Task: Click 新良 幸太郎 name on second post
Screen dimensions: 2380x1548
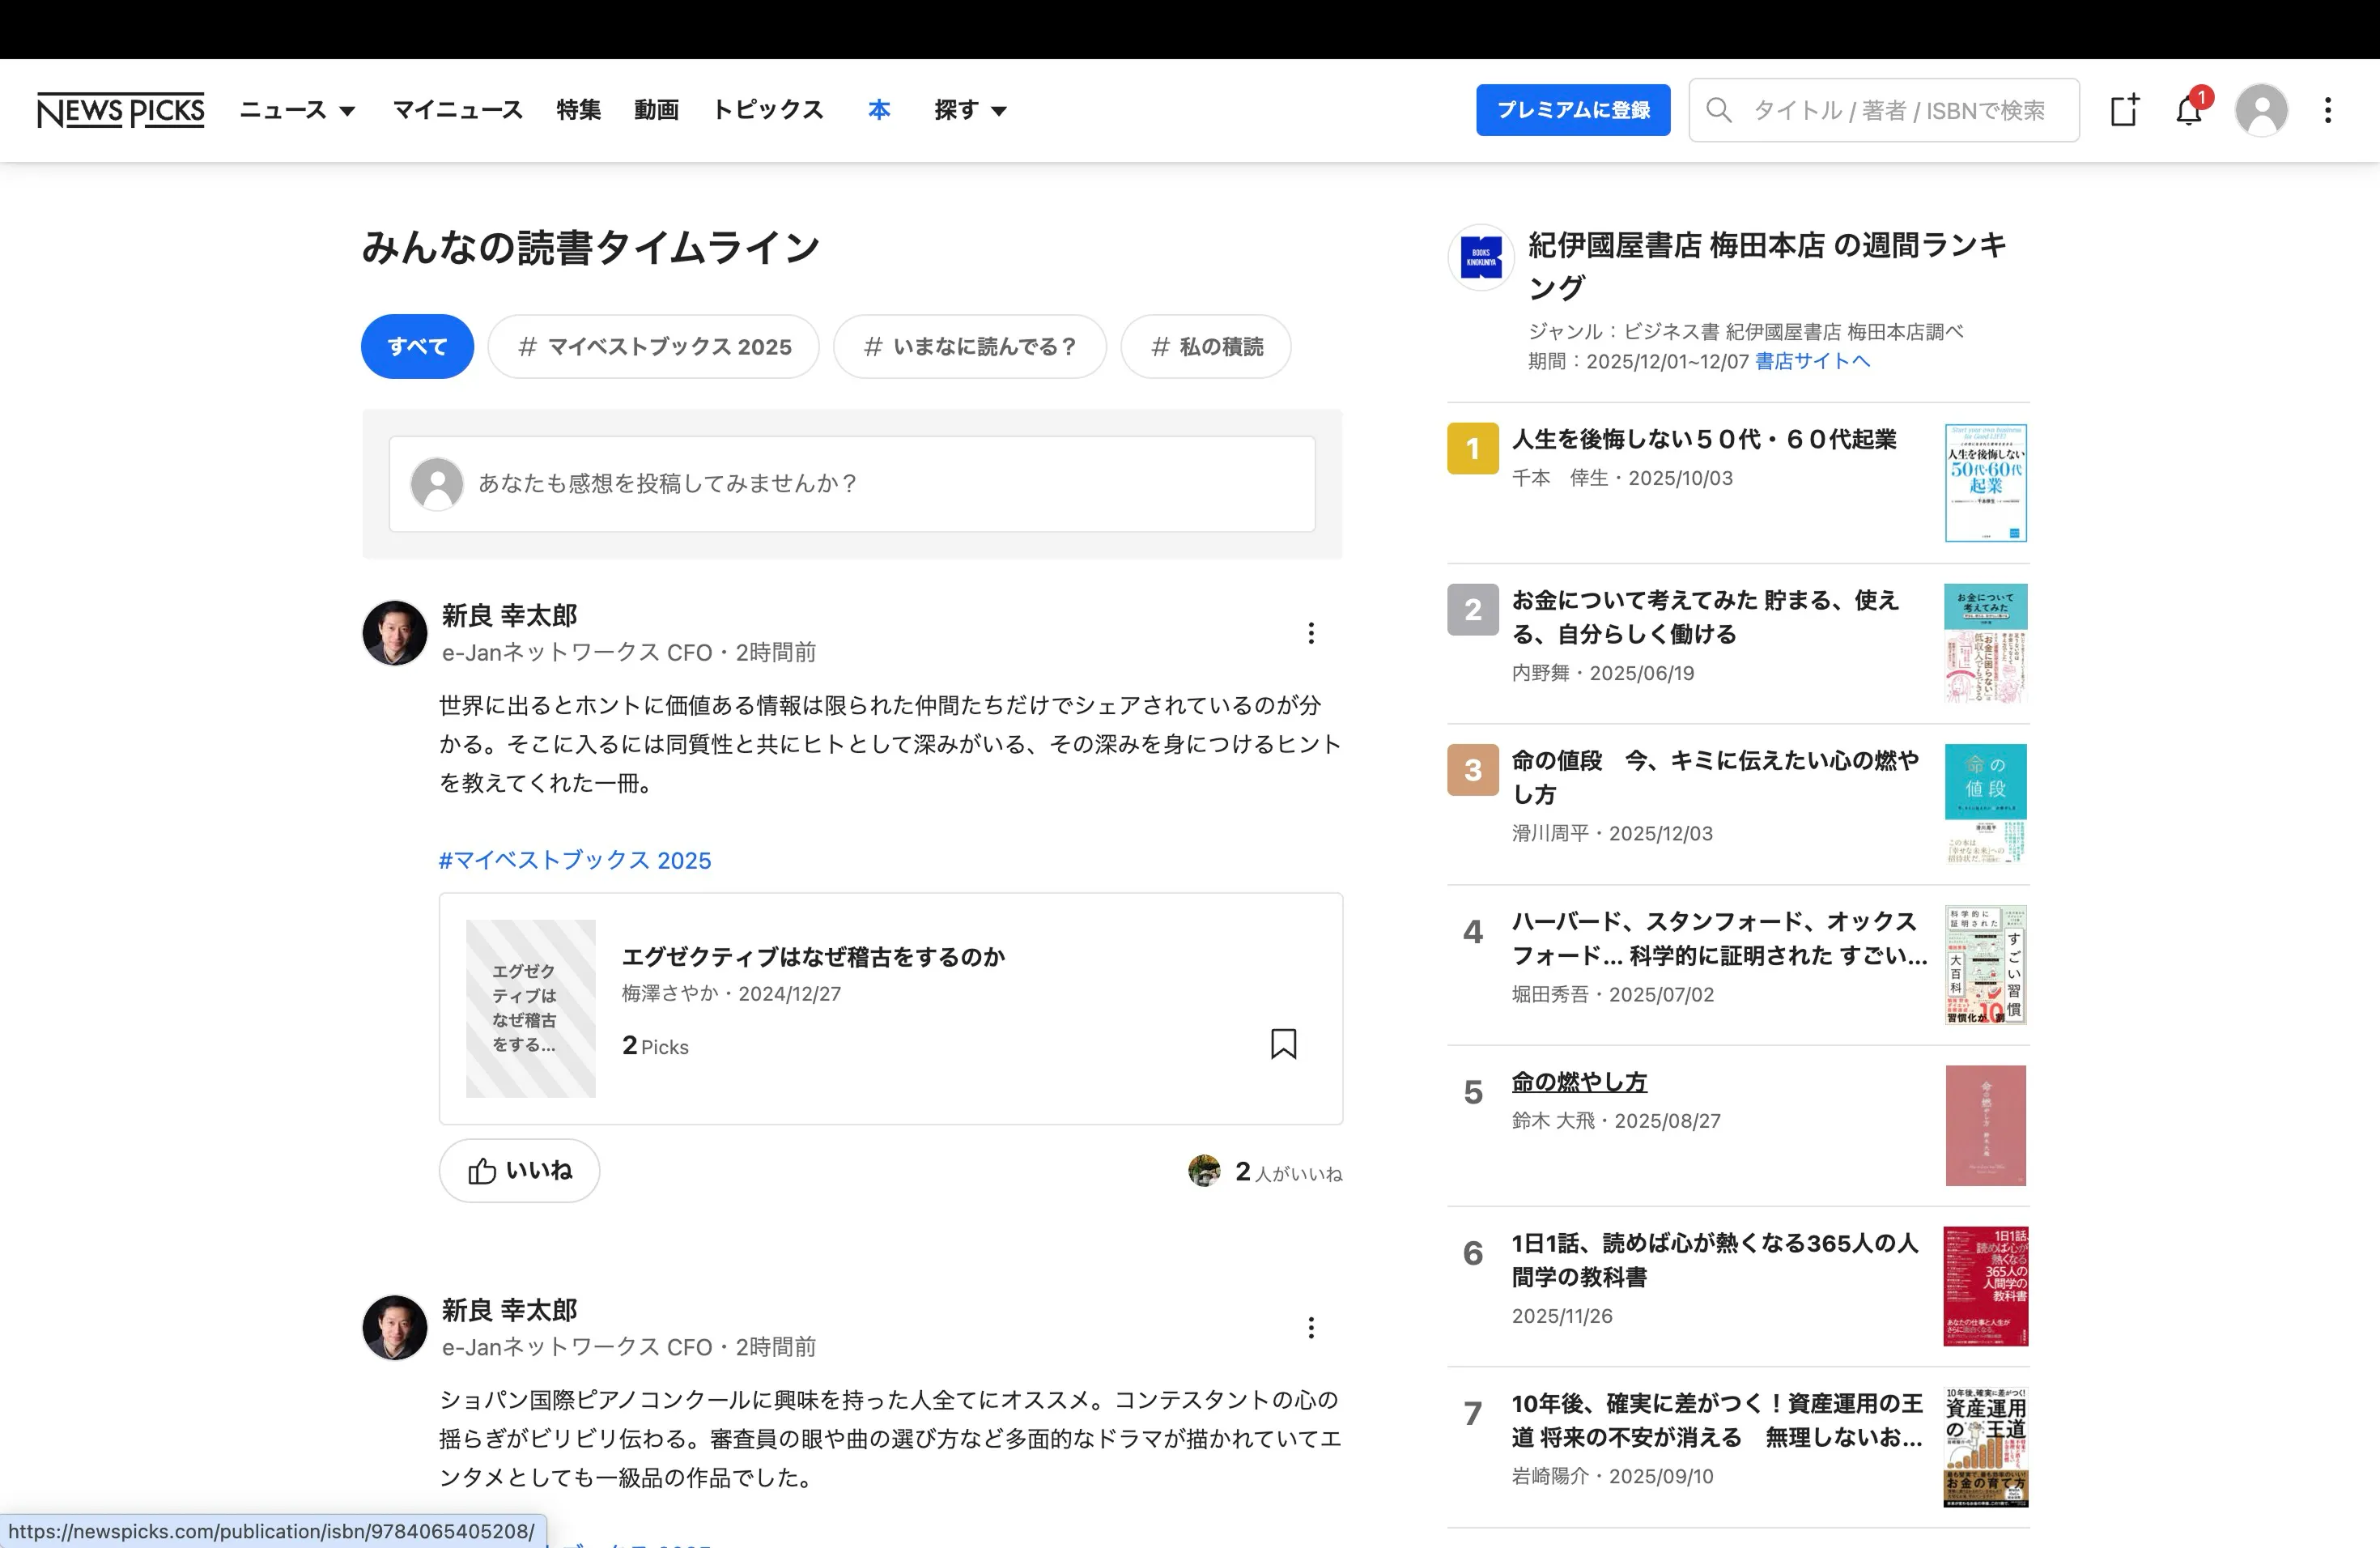Action: click(510, 1310)
